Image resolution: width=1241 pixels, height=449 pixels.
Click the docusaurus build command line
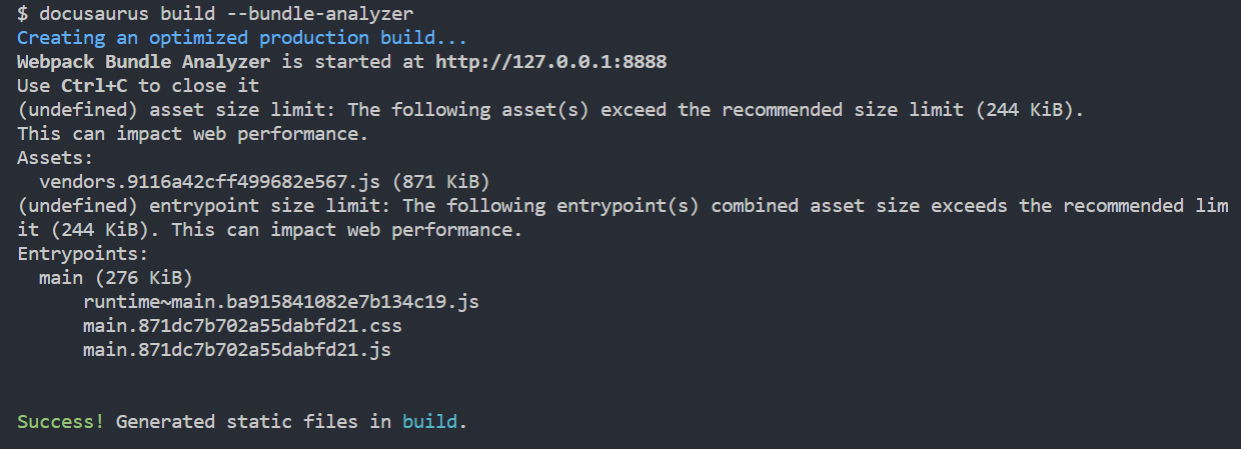click(x=215, y=14)
